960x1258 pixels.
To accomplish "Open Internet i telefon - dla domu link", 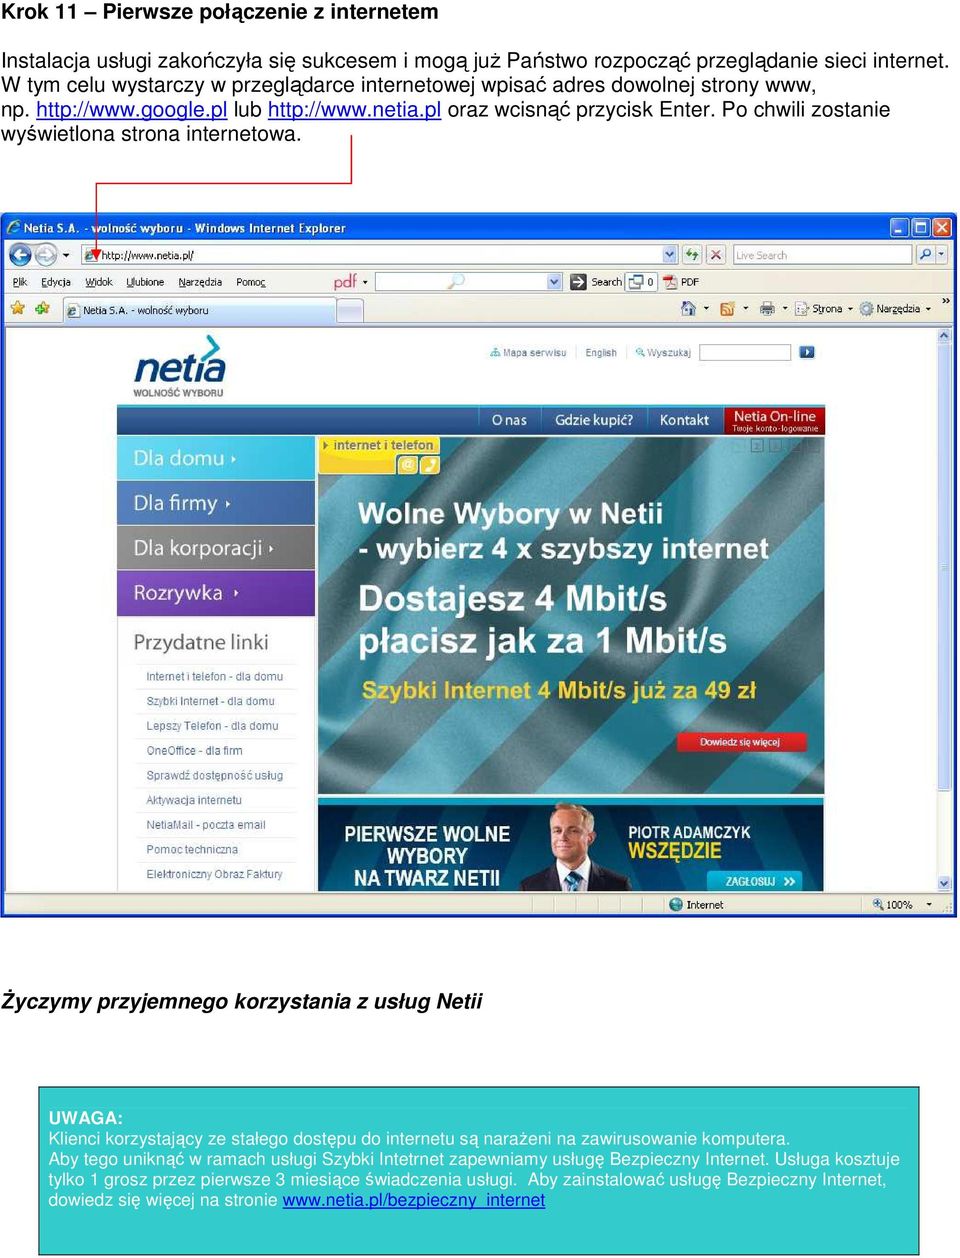I will 215,676.
